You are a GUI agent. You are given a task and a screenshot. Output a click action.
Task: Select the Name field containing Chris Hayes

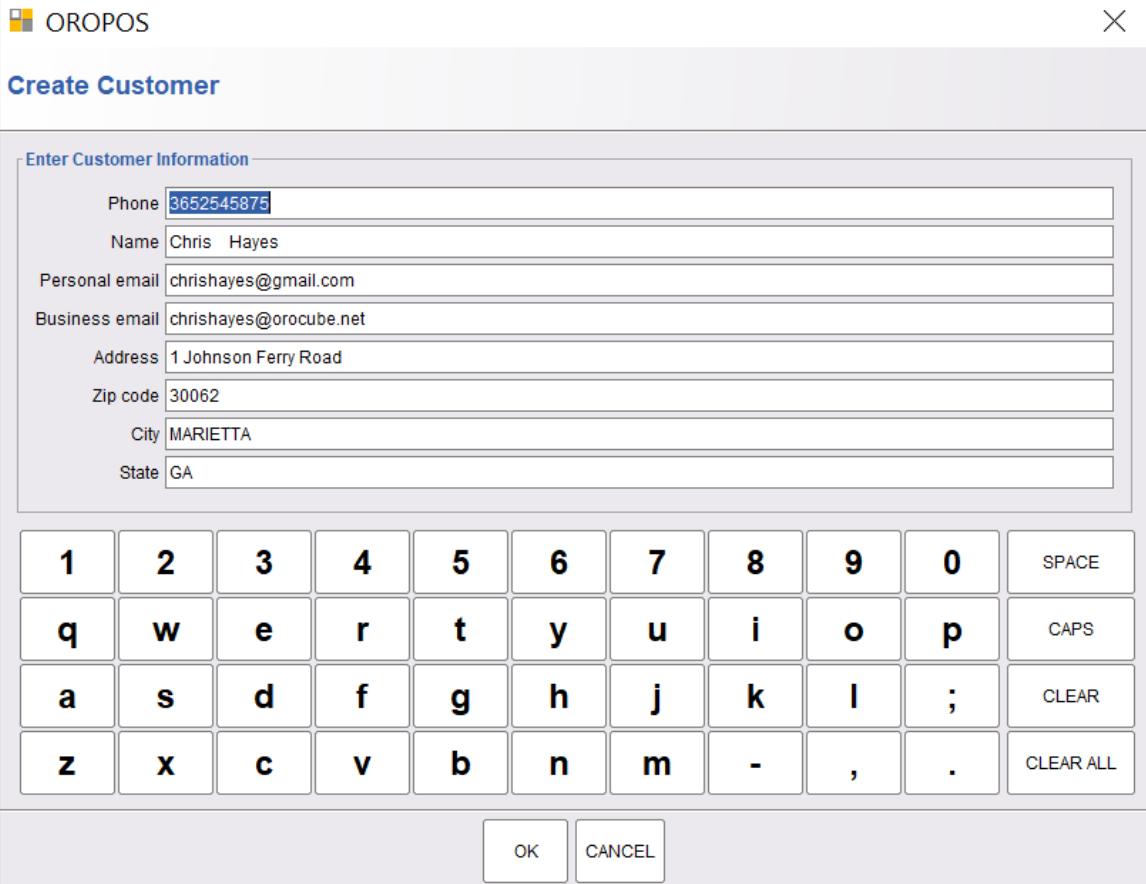pyautogui.click(x=639, y=242)
